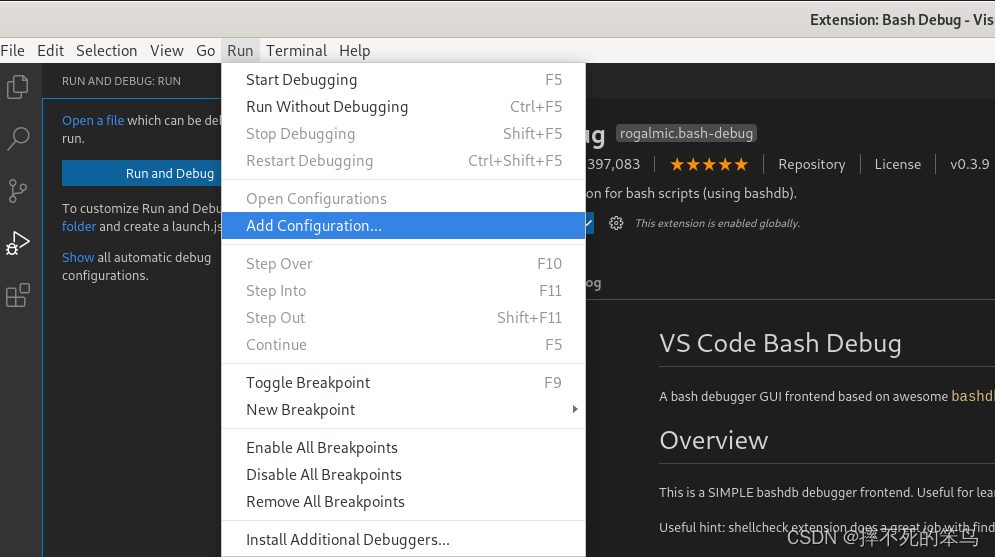This screenshot has height=557, width=995.
Task: Choose Install Additional Debuggers...
Action: [x=404, y=540]
